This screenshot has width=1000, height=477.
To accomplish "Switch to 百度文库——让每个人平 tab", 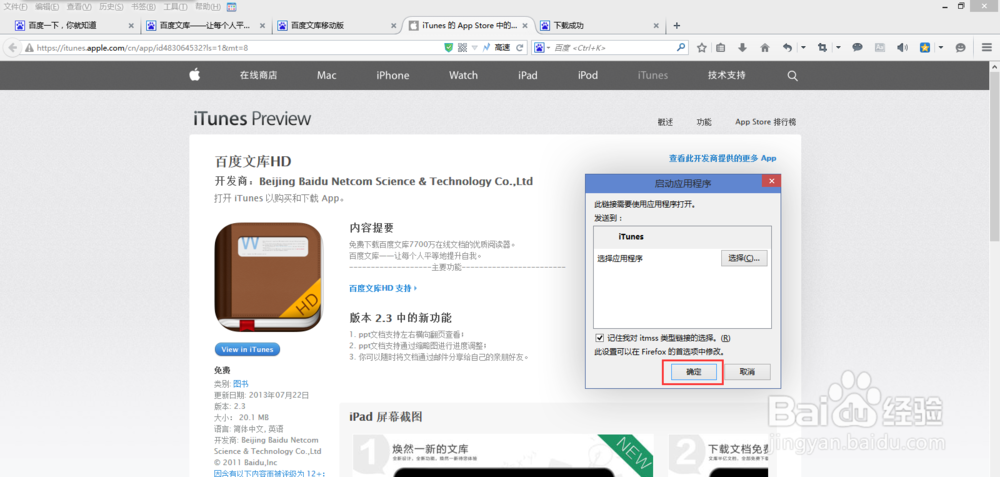I will (204, 26).
